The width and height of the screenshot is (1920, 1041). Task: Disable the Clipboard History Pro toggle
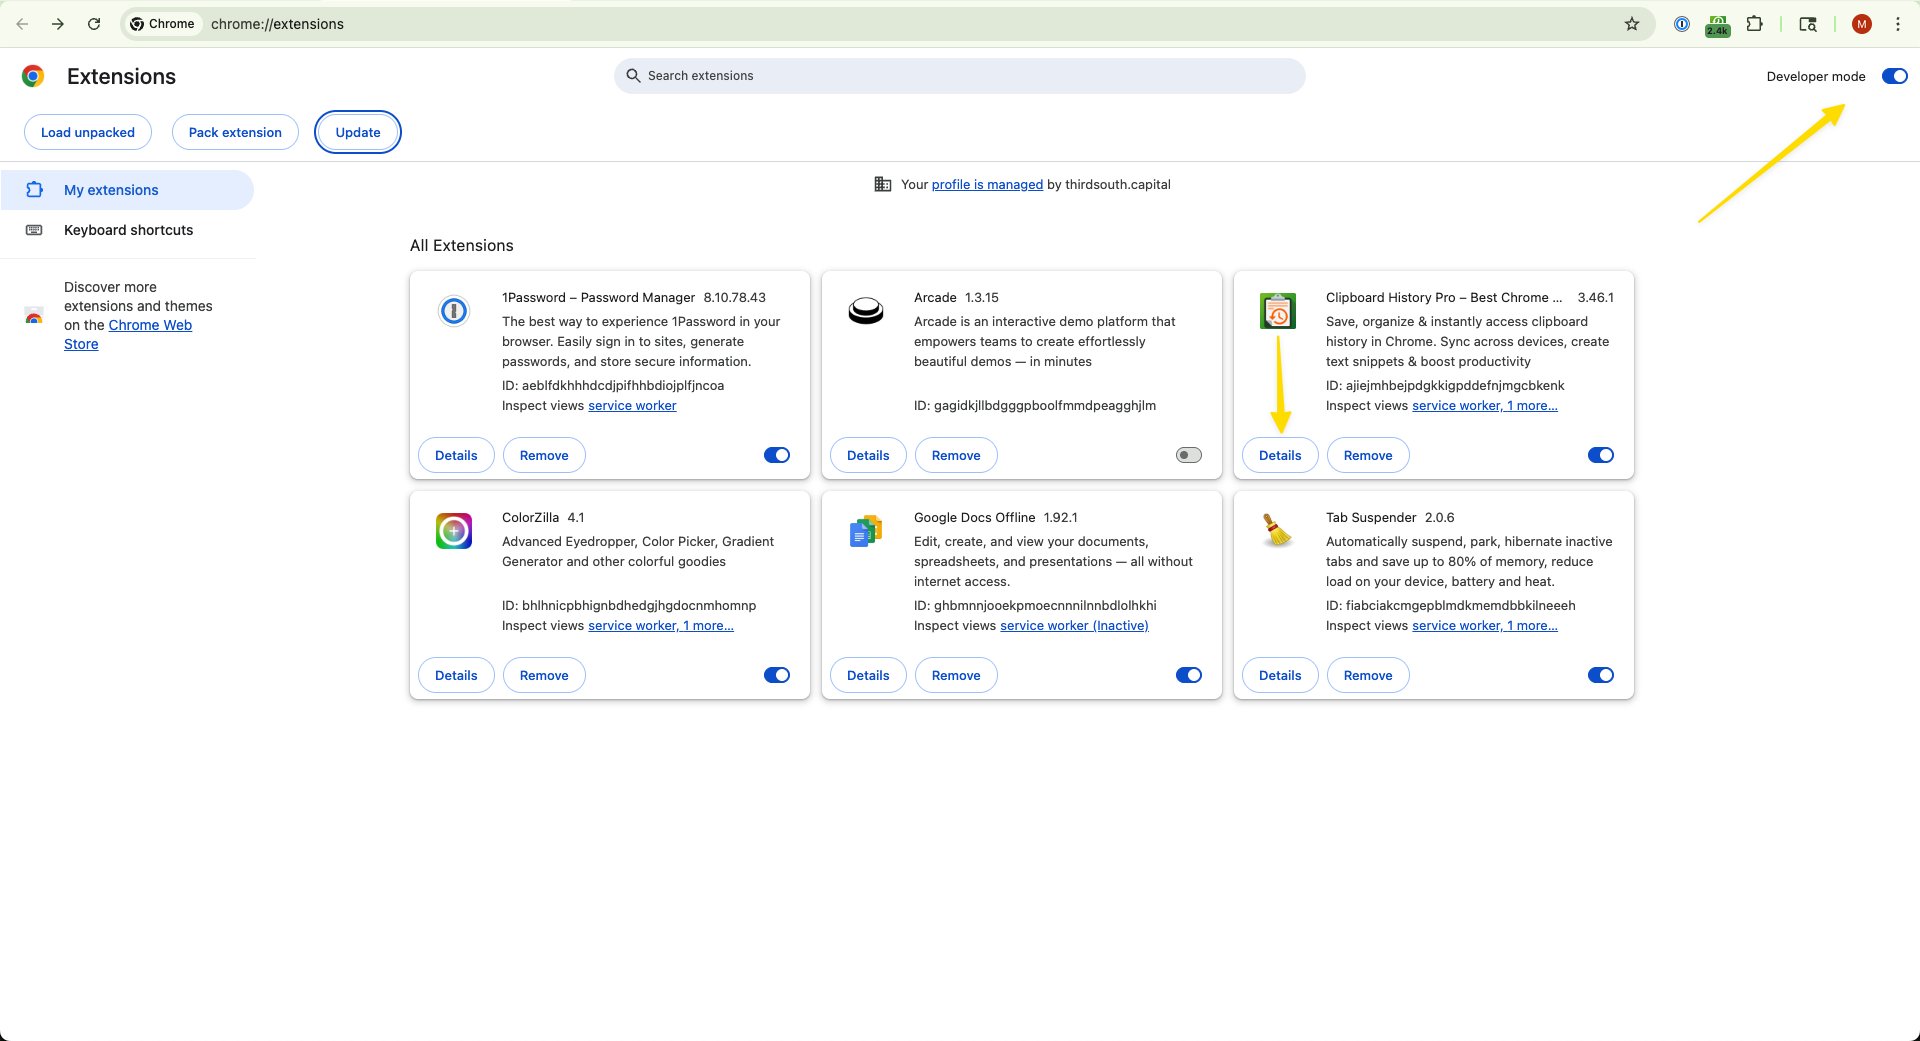(1601, 455)
